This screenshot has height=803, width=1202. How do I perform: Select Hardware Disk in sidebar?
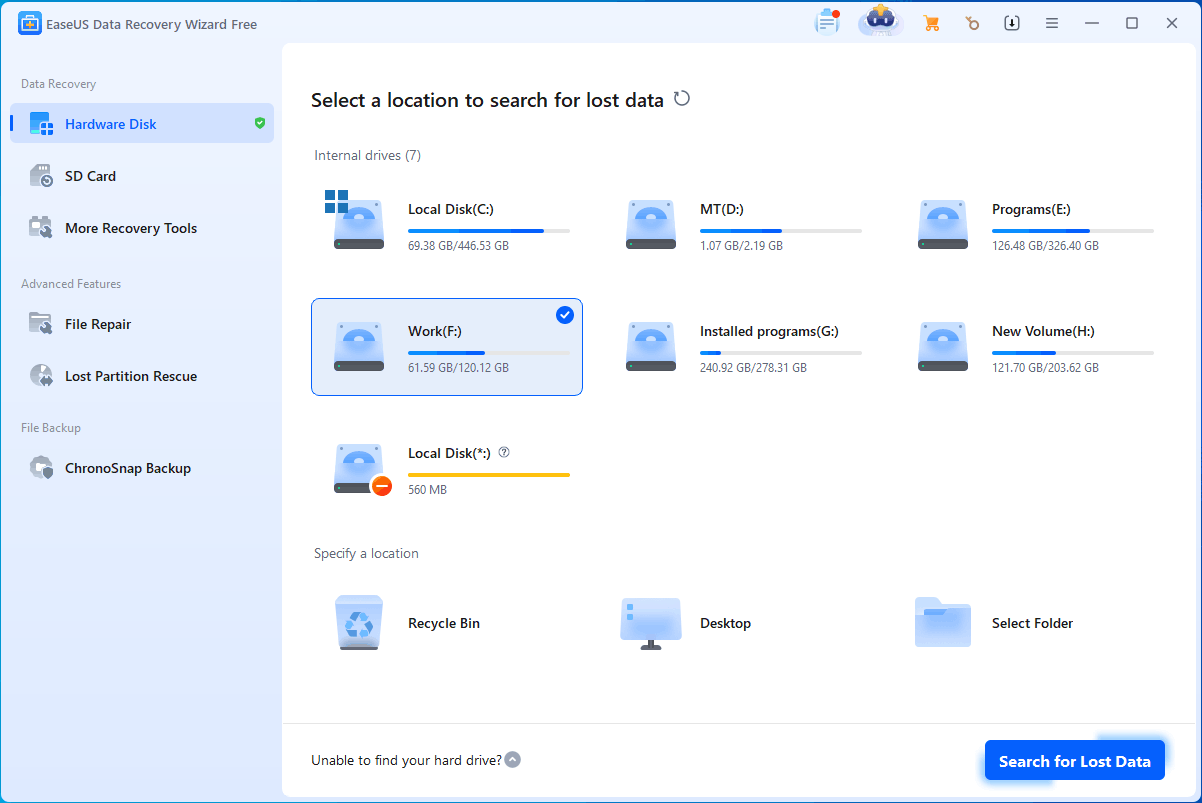(x=142, y=124)
